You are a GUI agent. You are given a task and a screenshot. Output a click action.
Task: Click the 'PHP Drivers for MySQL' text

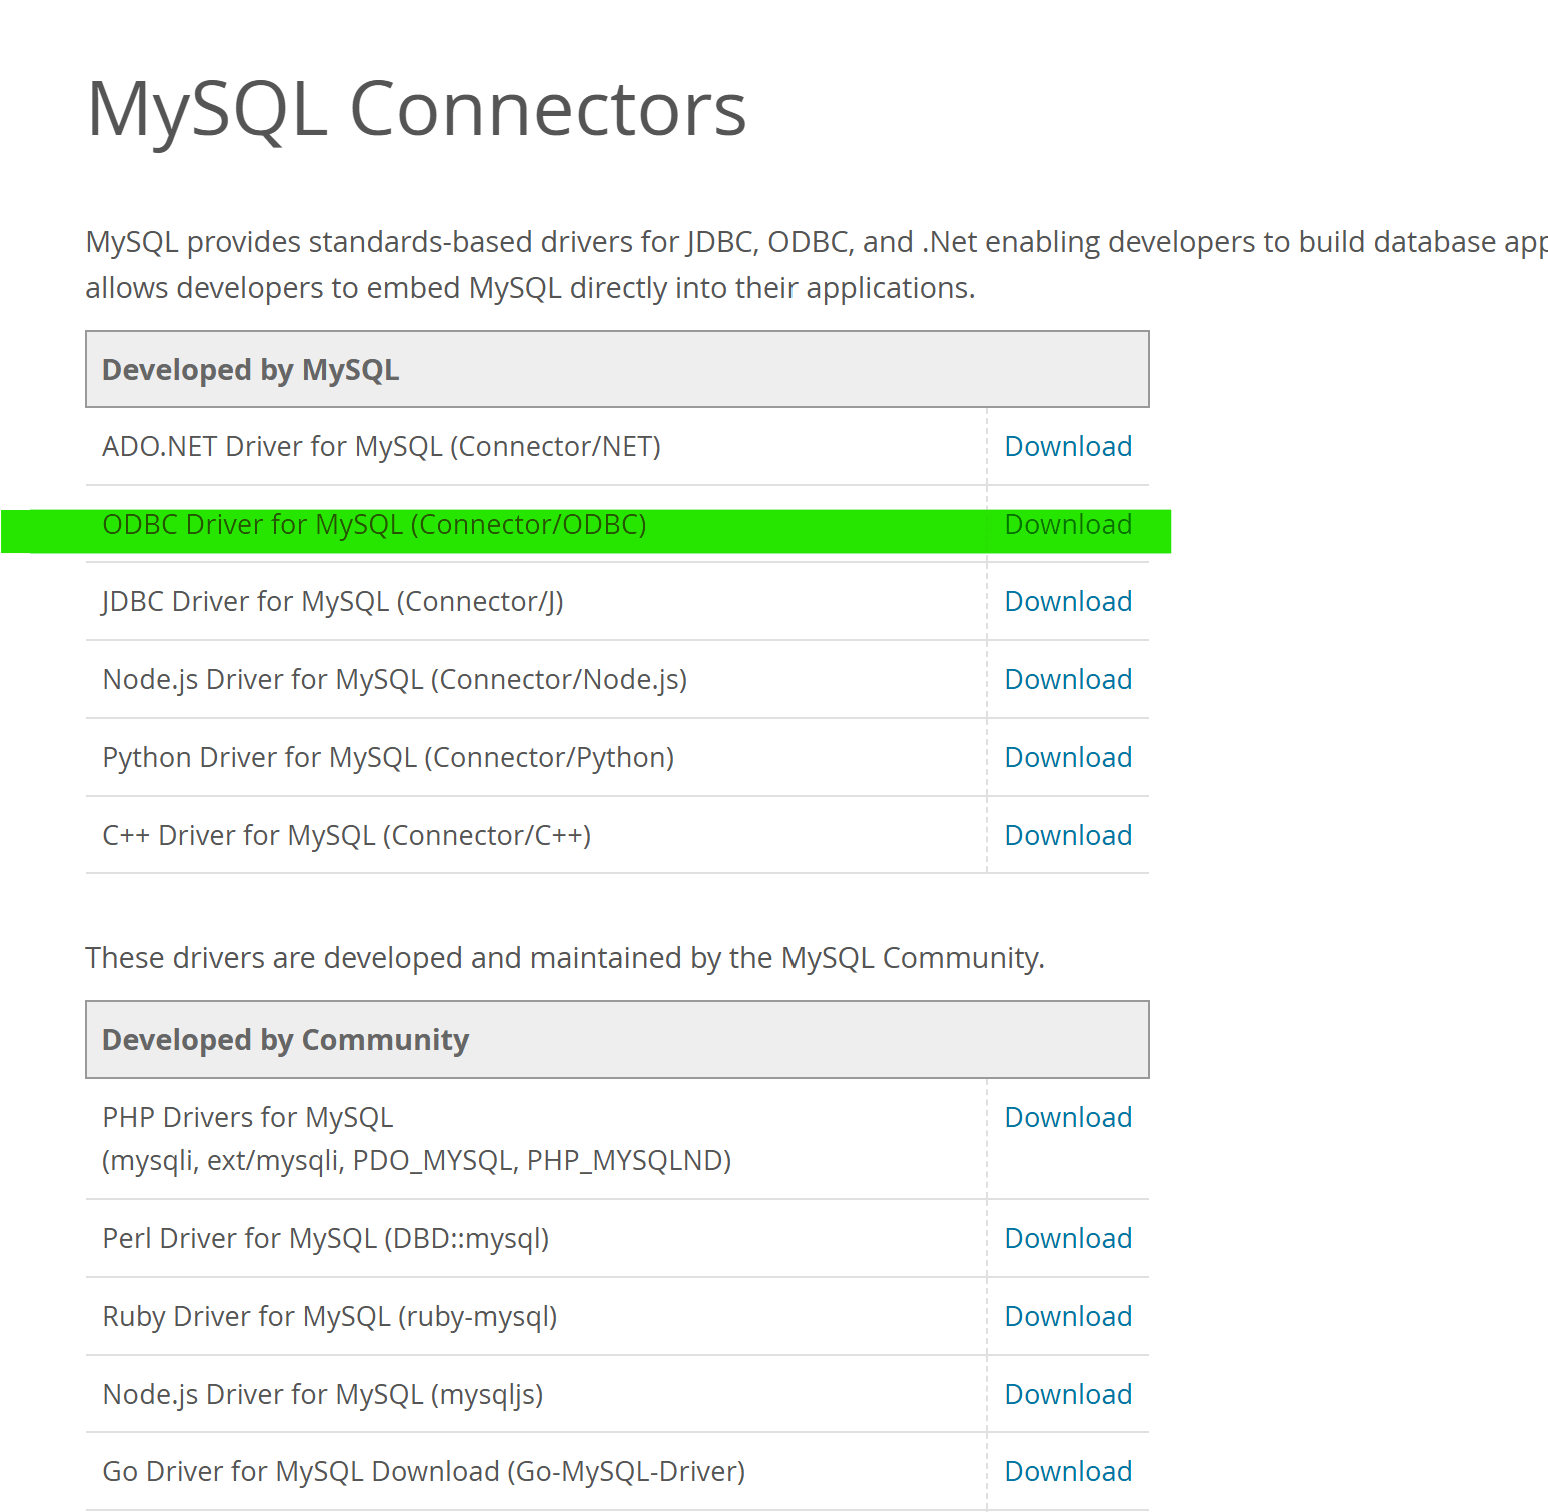(x=248, y=1117)
